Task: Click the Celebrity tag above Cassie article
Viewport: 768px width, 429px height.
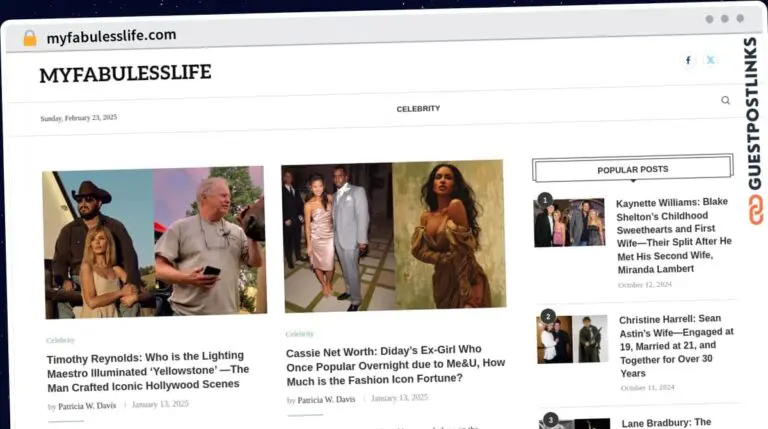Action: (x=299, y=334)
